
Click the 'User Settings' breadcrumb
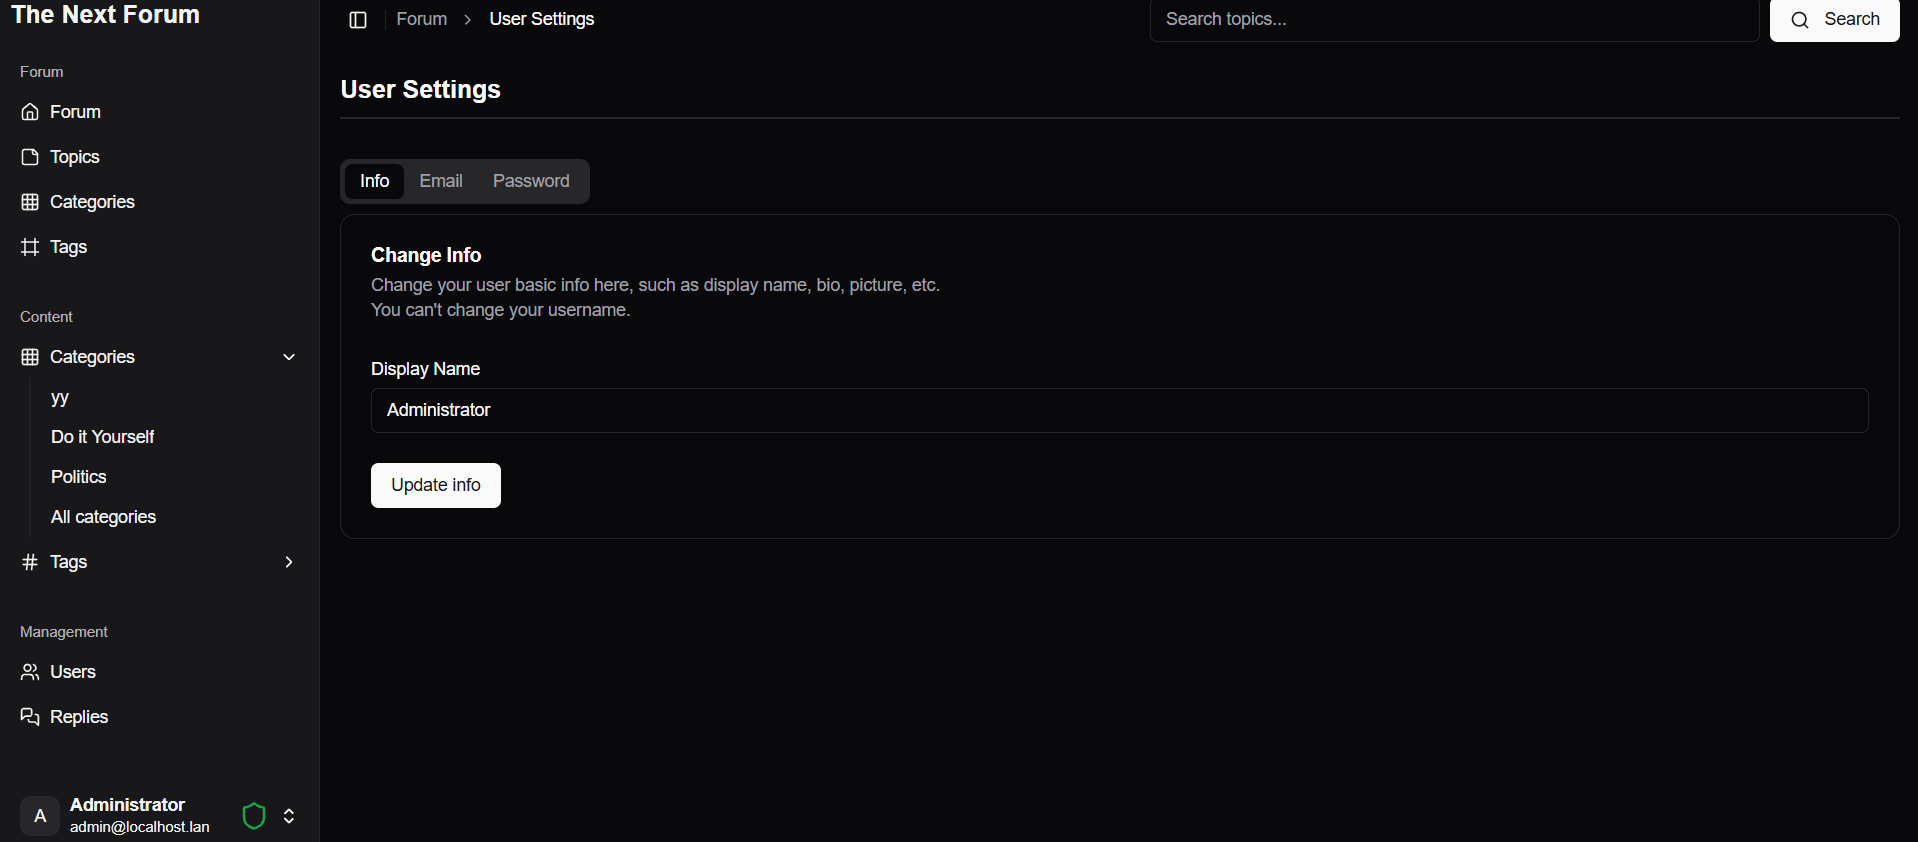pos(542,19)
